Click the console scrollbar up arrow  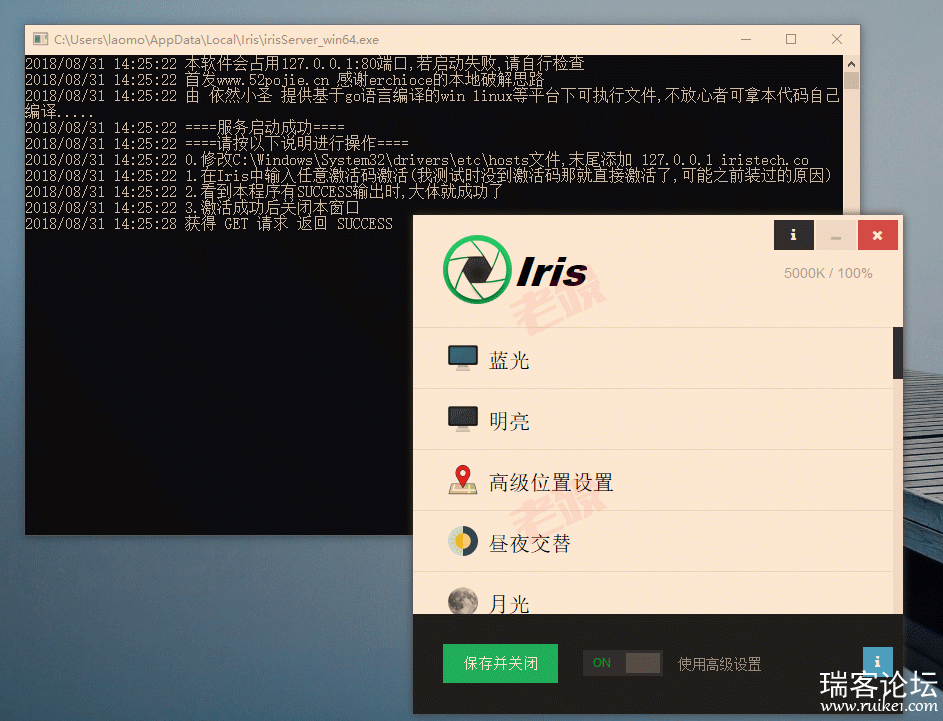[x=851, y=63]
